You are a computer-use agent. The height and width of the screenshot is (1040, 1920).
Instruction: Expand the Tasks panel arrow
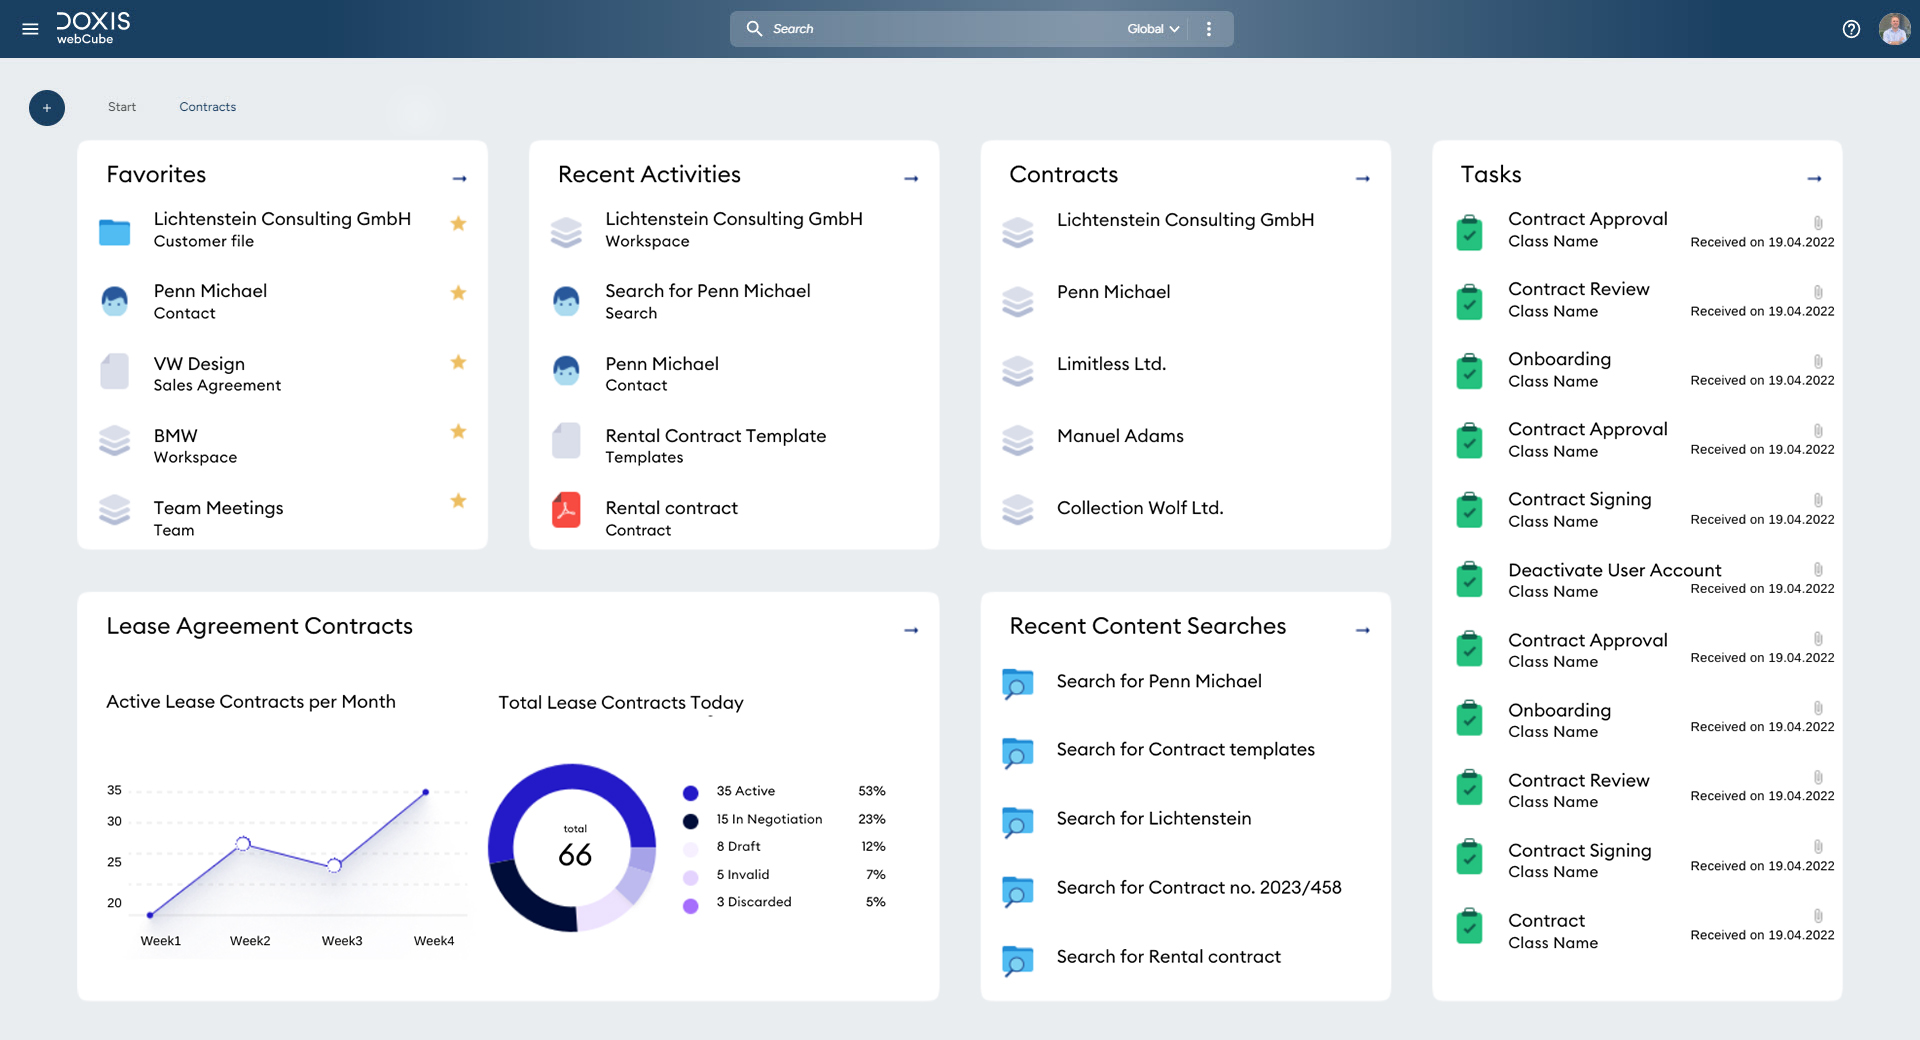(1814, 179)
